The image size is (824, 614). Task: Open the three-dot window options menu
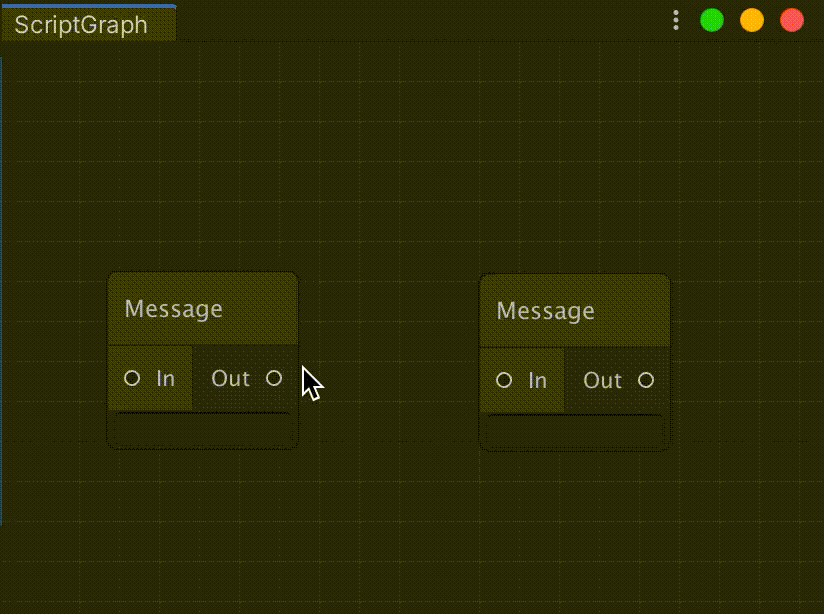pos(676,21)
